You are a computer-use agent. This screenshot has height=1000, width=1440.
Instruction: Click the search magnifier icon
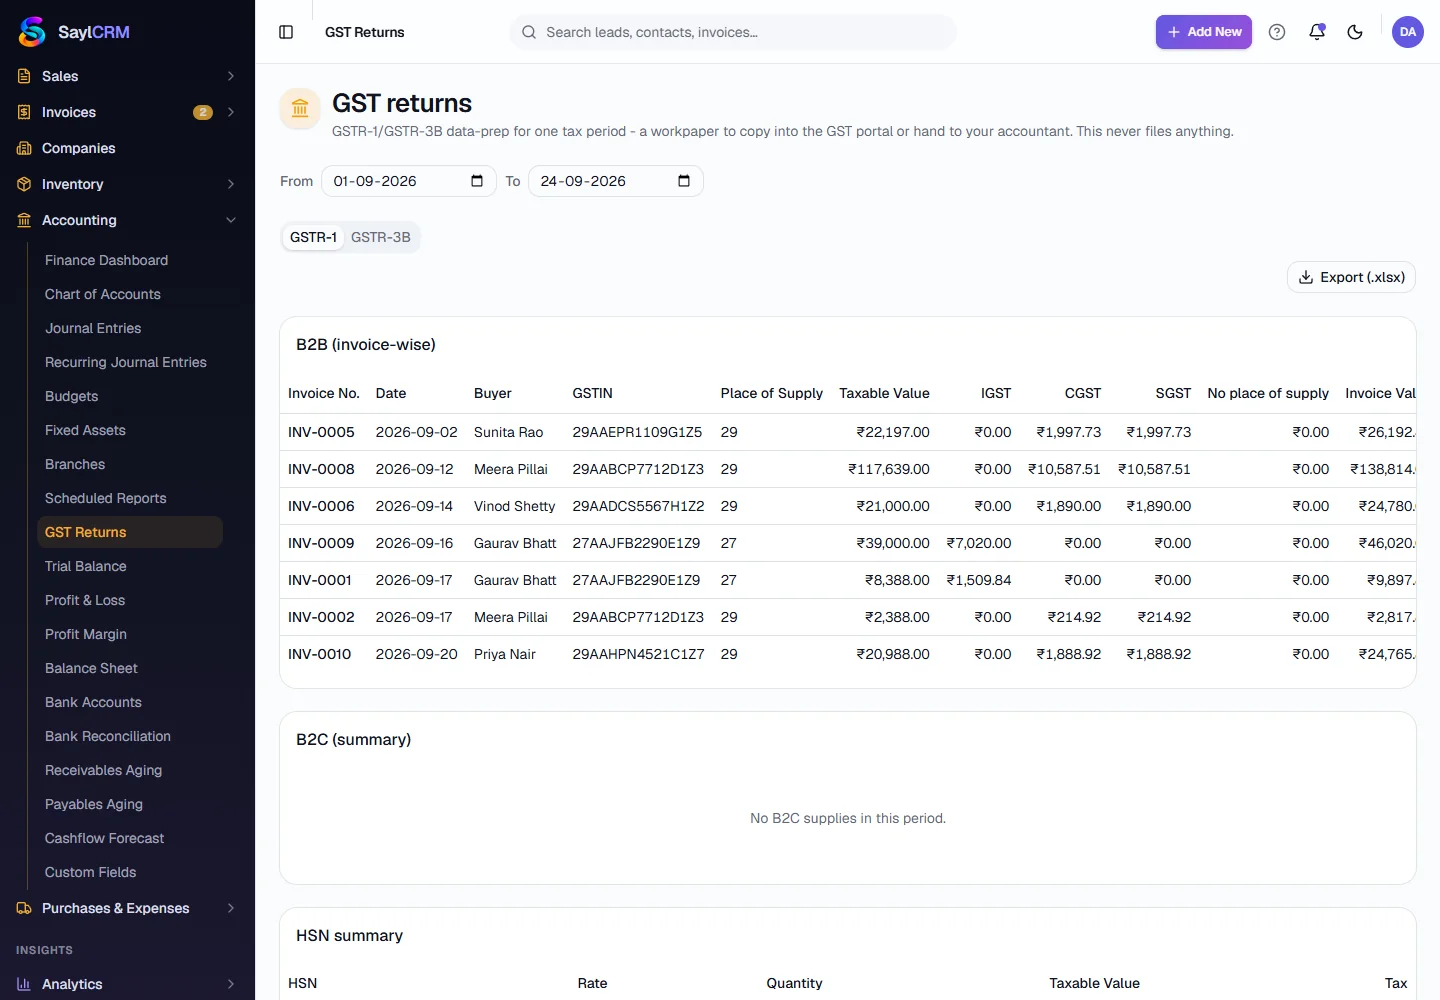click(529, 32)
